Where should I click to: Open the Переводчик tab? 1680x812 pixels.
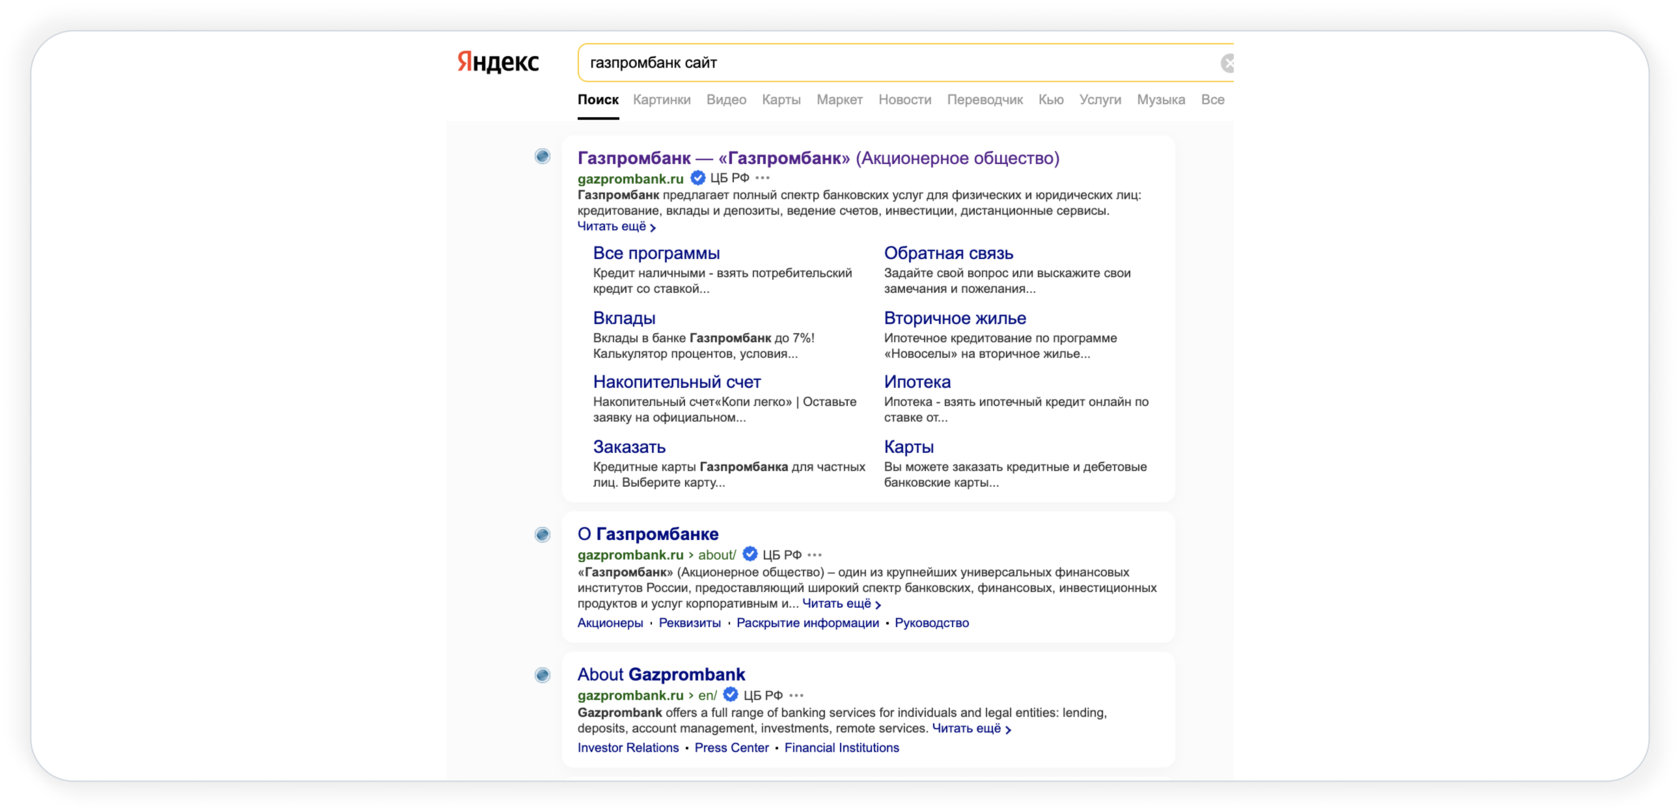(985, 100)
